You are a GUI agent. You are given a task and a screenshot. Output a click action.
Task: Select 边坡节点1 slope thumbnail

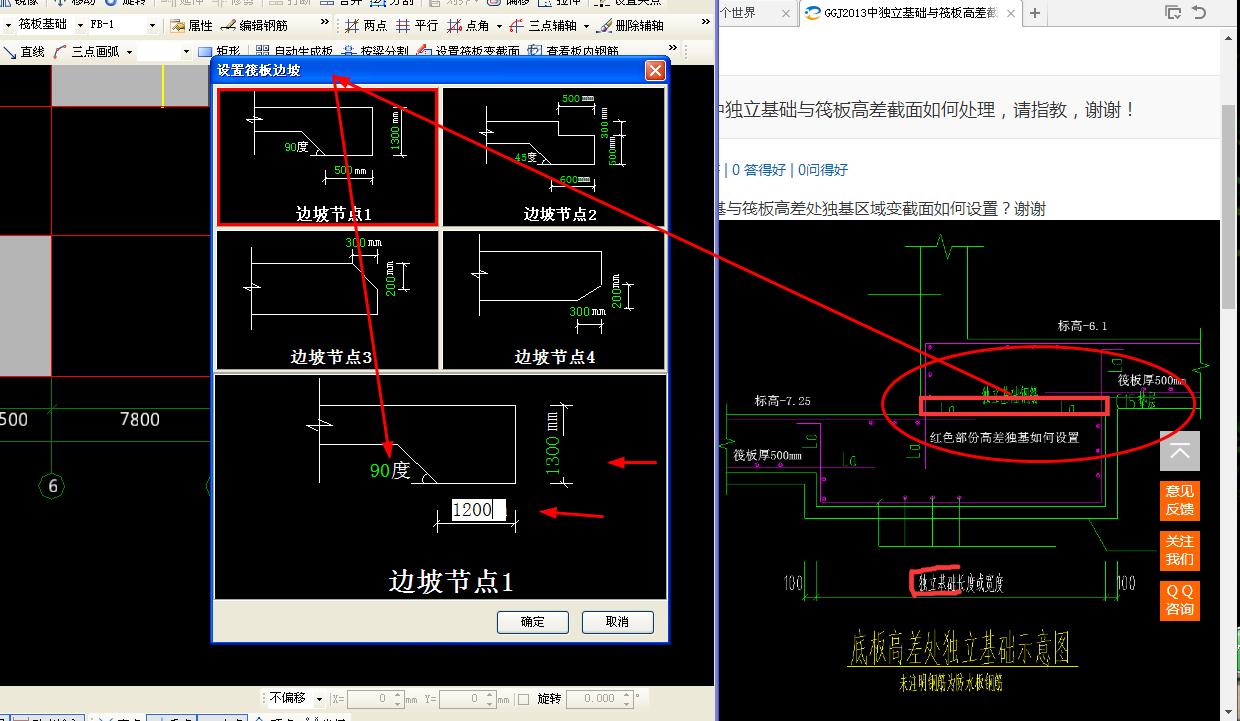(x=328, y=157)
